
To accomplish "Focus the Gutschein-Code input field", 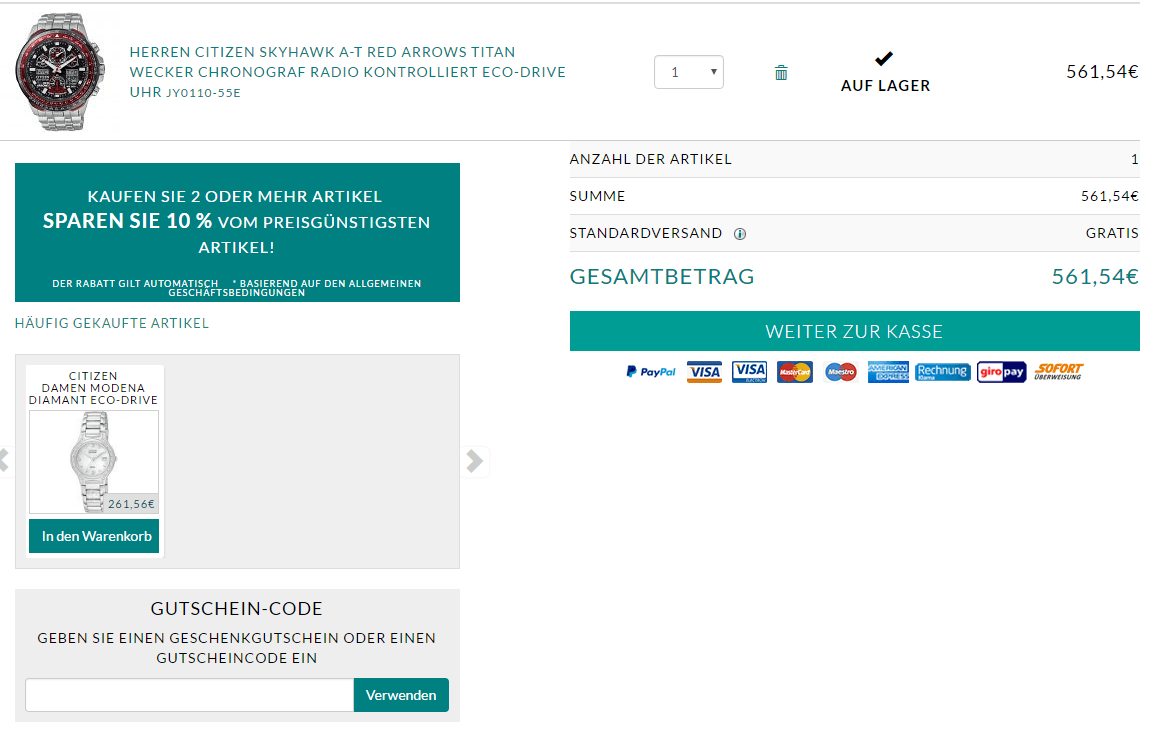I will tap(190, 695).
